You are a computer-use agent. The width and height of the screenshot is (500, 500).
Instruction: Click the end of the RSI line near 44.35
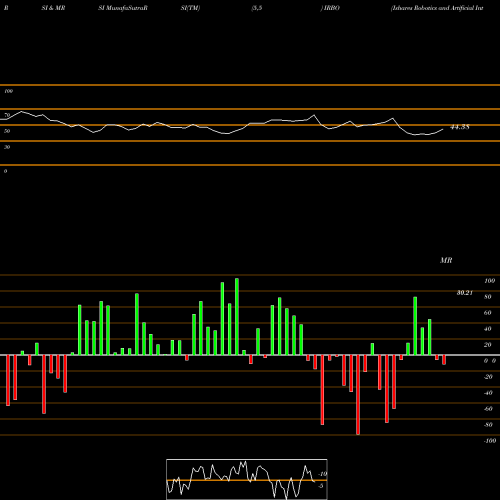pyautogui.click(x=443, y=129)
